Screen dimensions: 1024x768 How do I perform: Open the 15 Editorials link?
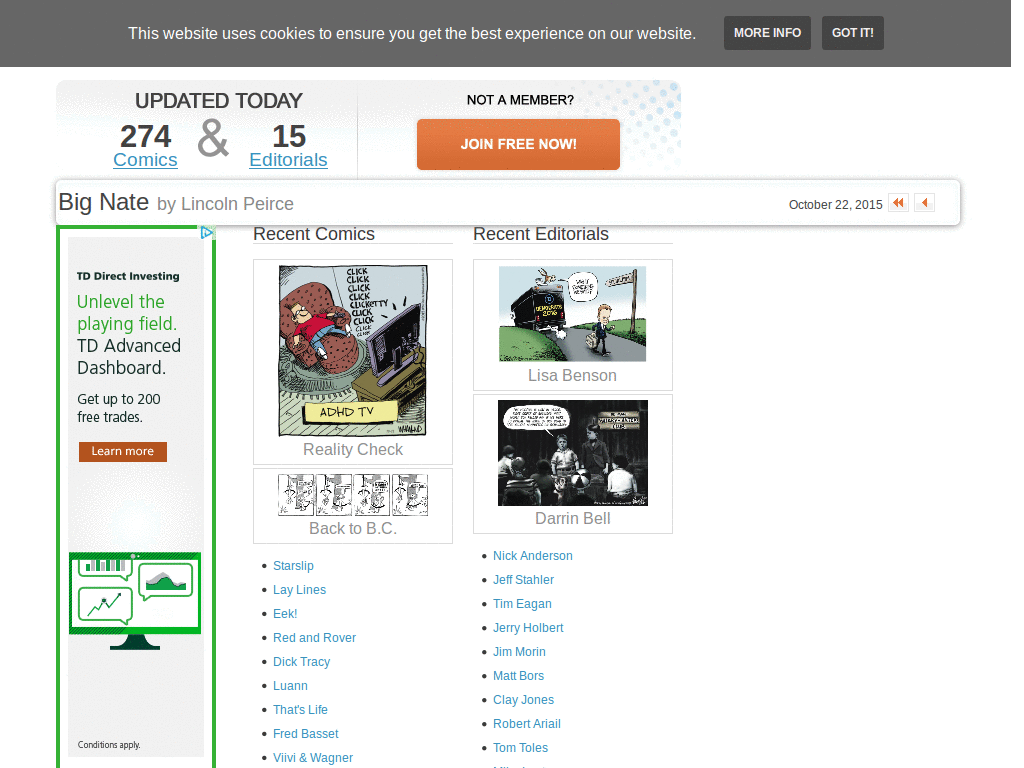pos(288,160)
